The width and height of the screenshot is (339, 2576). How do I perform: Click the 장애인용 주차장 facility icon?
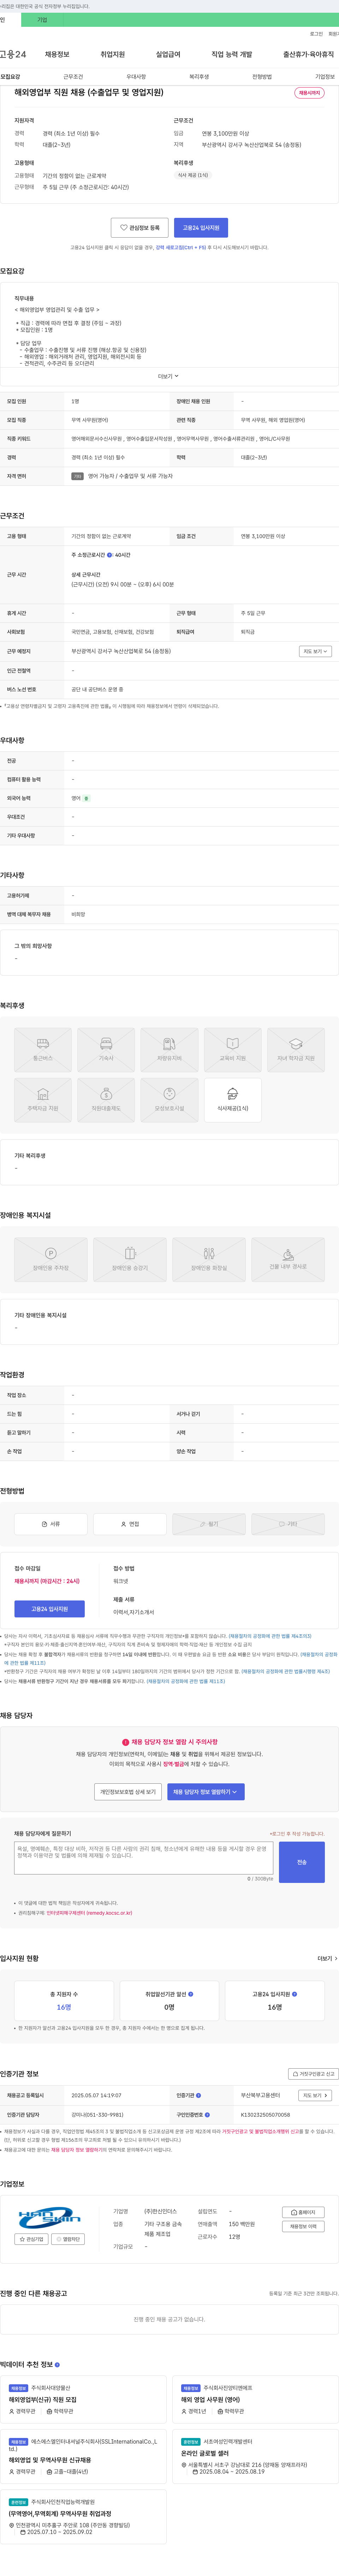pos(51,1260)
